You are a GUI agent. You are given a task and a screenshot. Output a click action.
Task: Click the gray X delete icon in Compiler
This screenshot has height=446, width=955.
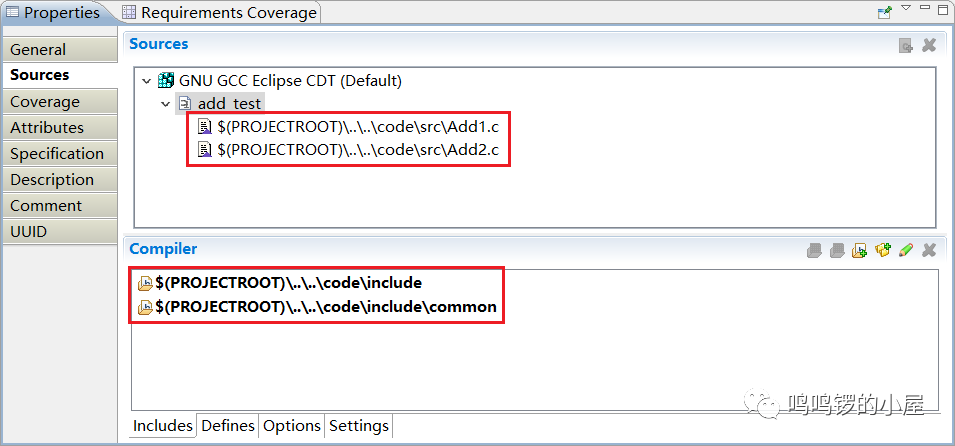[929, 250]
